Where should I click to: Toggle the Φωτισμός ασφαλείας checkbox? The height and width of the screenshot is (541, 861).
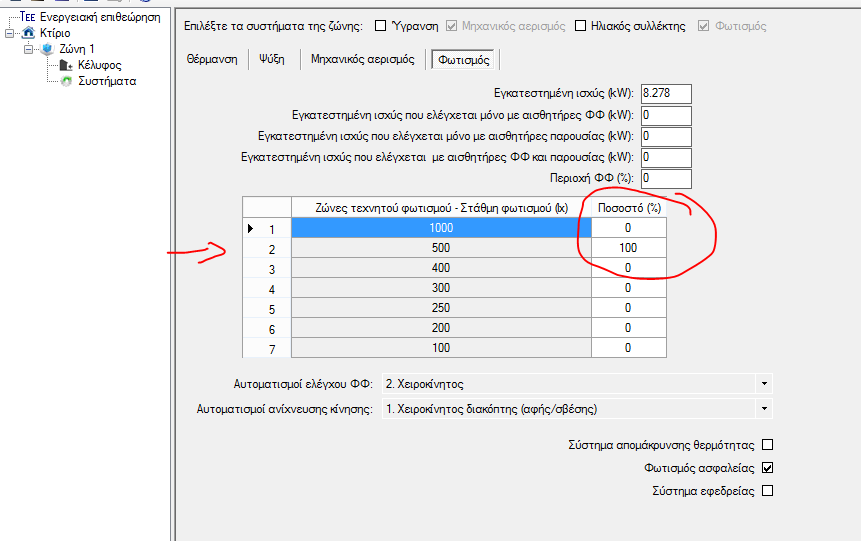point(768,468)
